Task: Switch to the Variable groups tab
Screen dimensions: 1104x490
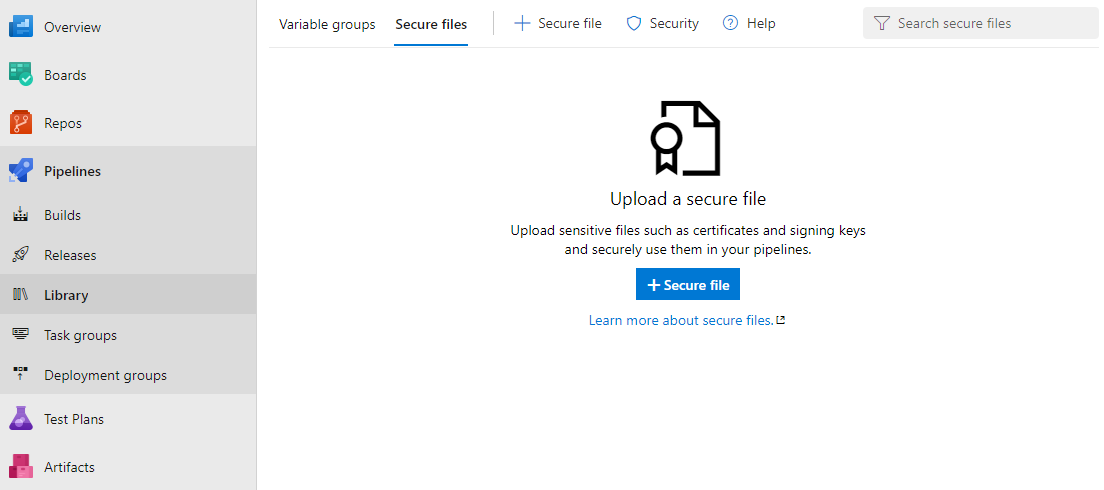Action: 327,24
